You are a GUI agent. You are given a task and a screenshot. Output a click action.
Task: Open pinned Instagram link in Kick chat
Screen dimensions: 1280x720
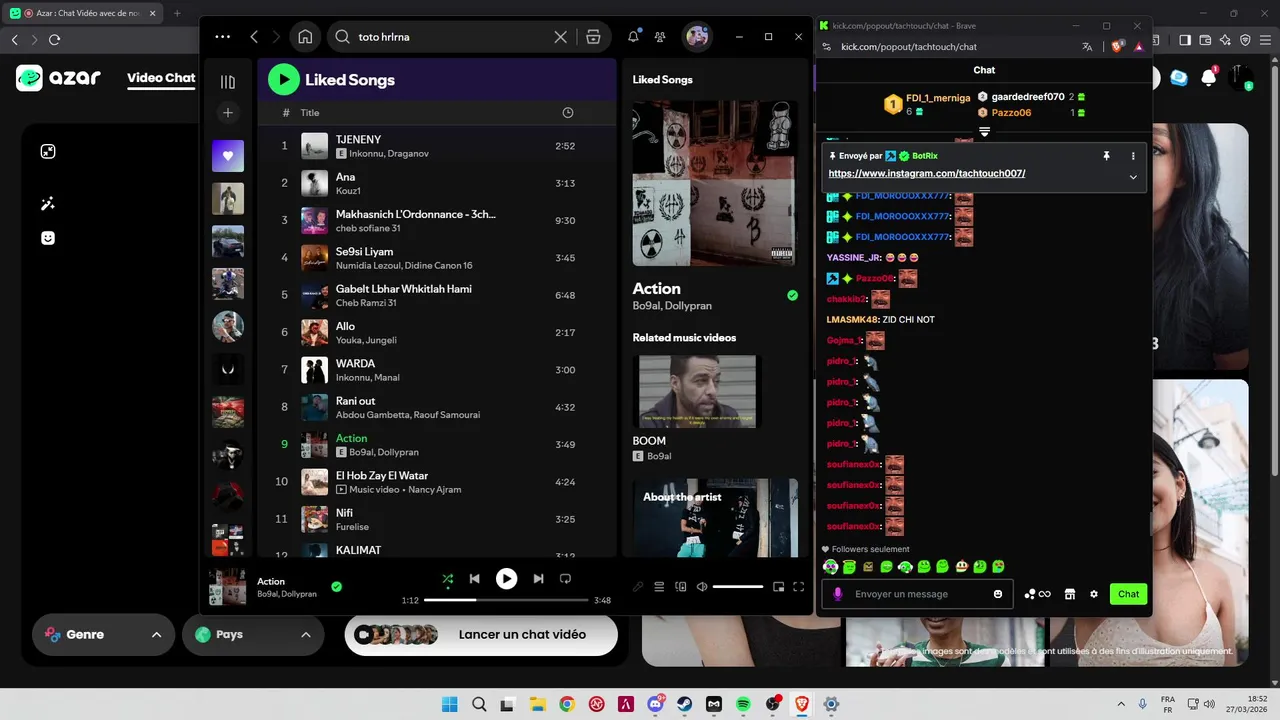pos(927,173)
